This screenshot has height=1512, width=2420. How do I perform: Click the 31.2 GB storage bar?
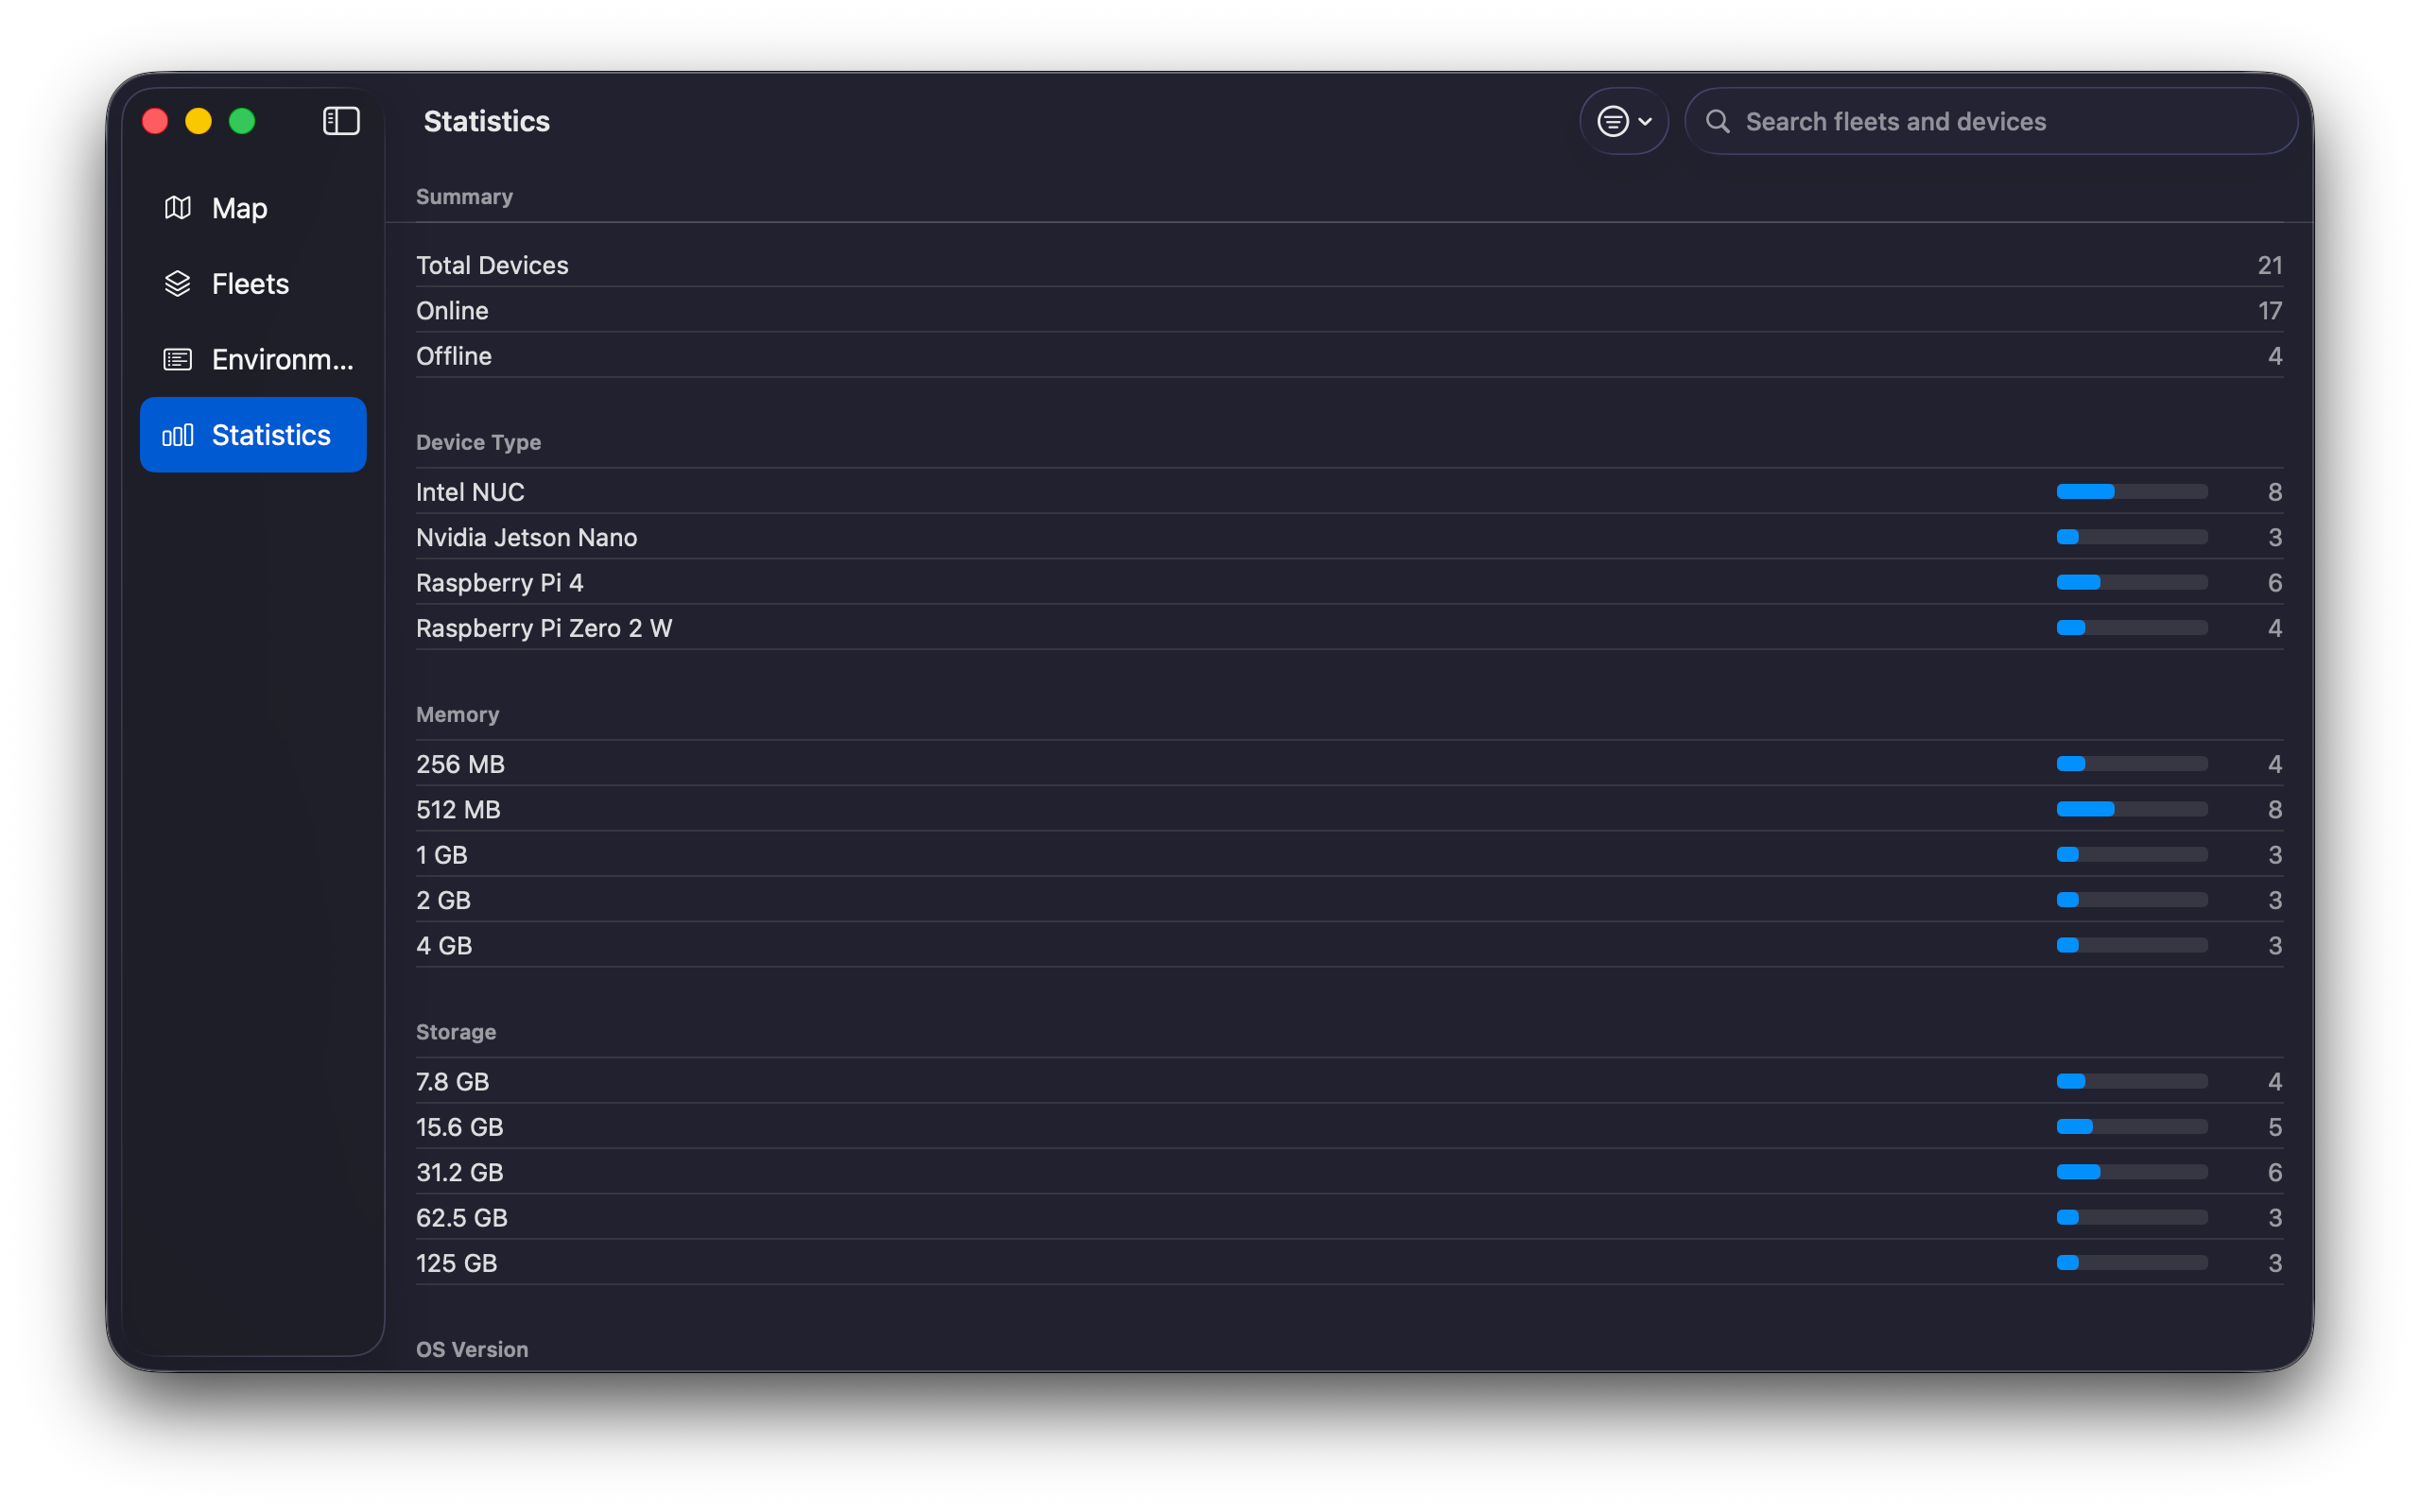[x=2132, y=1172]
